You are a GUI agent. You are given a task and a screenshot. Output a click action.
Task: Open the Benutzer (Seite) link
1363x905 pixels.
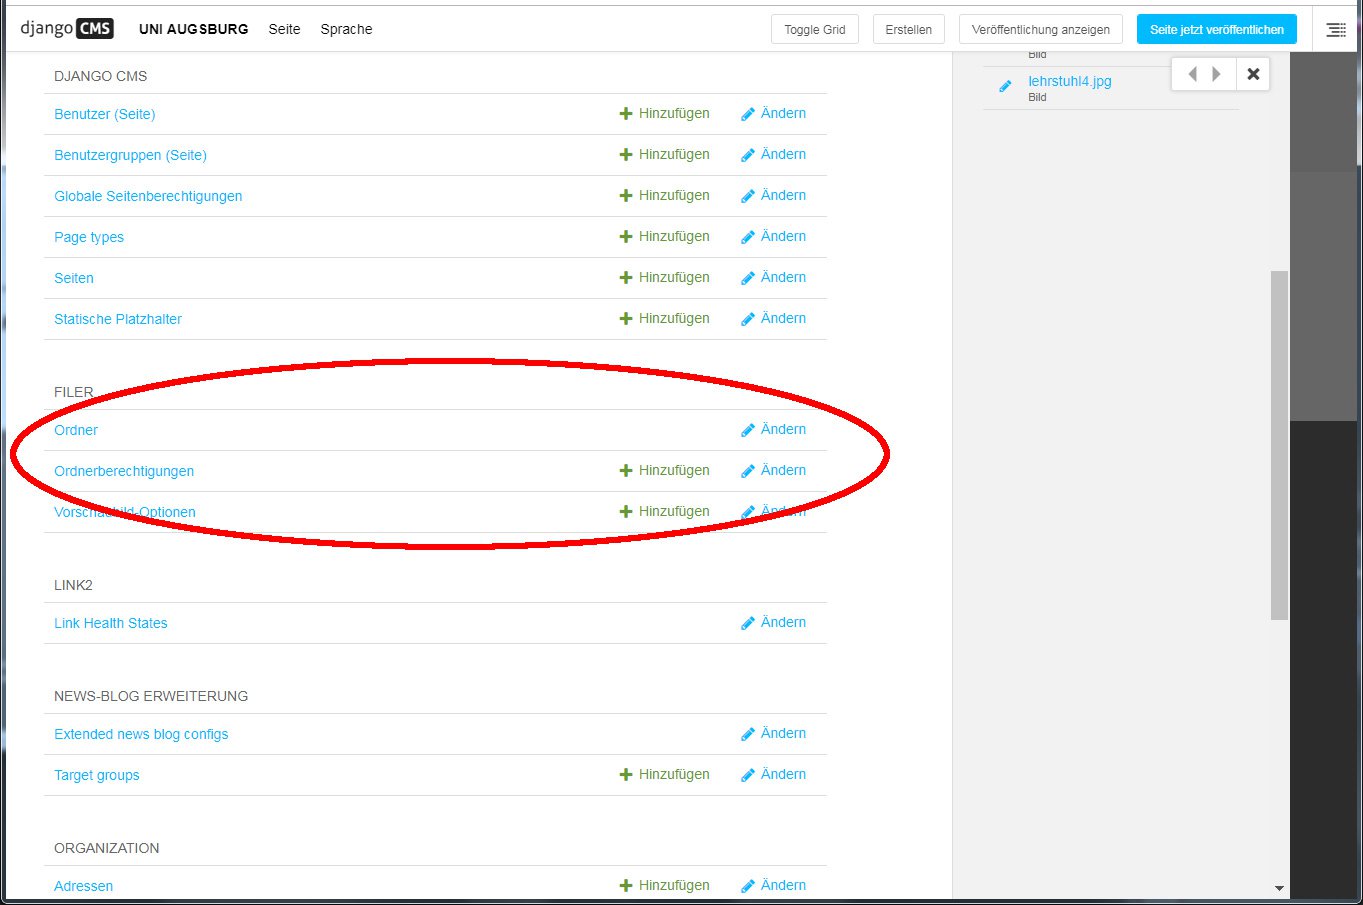(105, 114)
